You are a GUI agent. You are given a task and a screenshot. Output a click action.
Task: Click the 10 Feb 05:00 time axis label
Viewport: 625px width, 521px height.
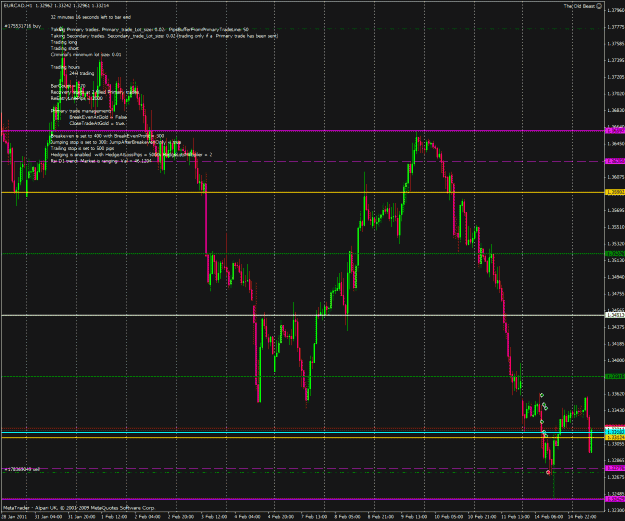pos(448,517)
